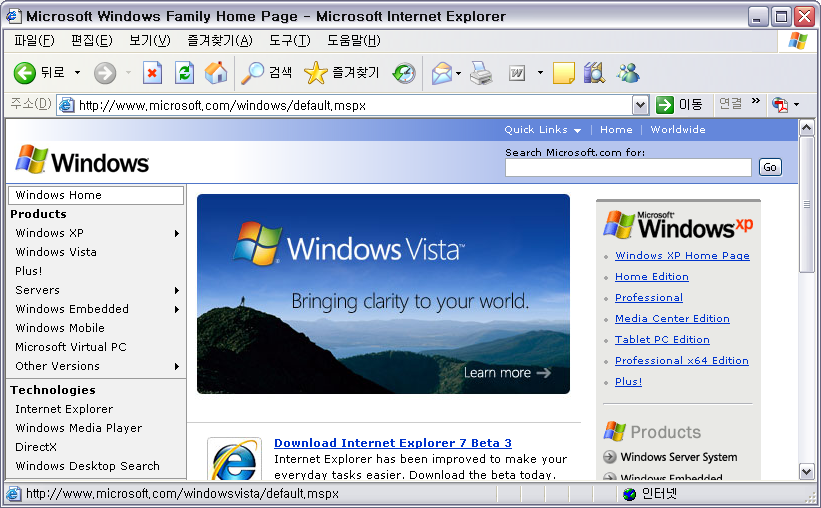
Task: Expand the Servers submenu
Action: (177, 291)
